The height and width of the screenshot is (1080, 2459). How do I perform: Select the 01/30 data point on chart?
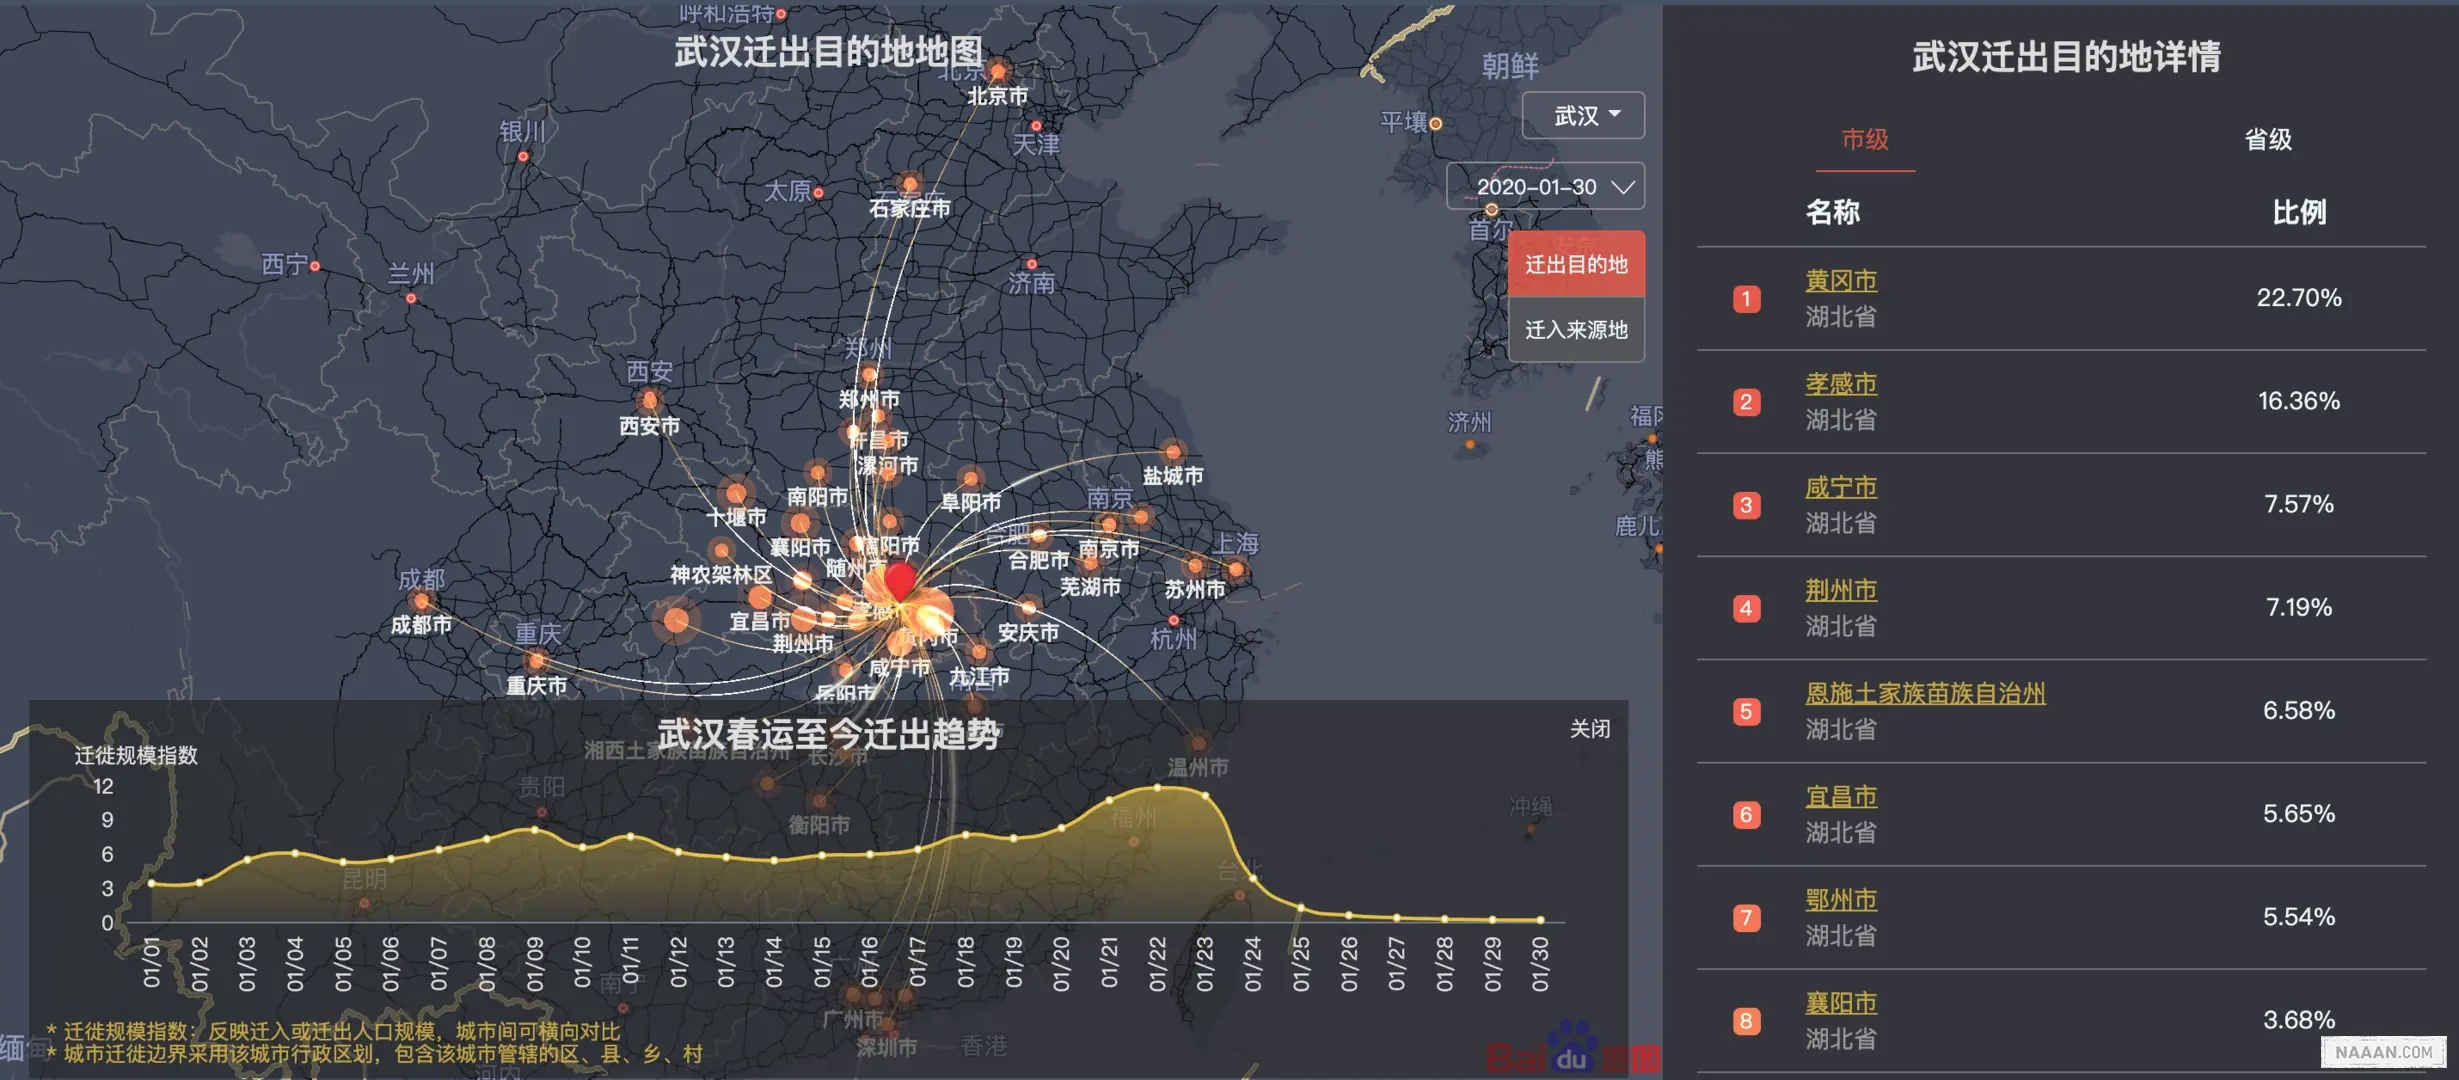point(1540,920)
